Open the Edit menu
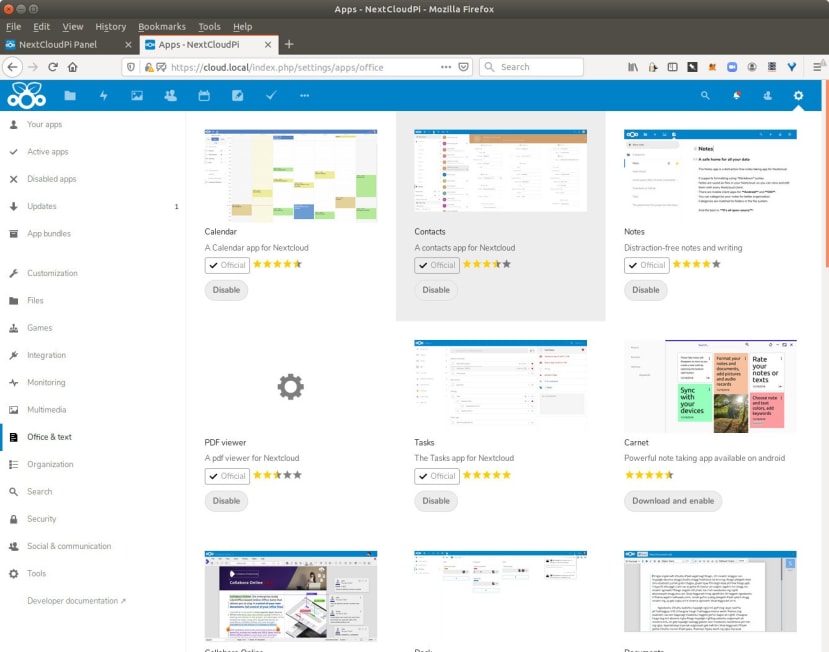The height and width of the screenshot is (652, 829). coord(41,26)
